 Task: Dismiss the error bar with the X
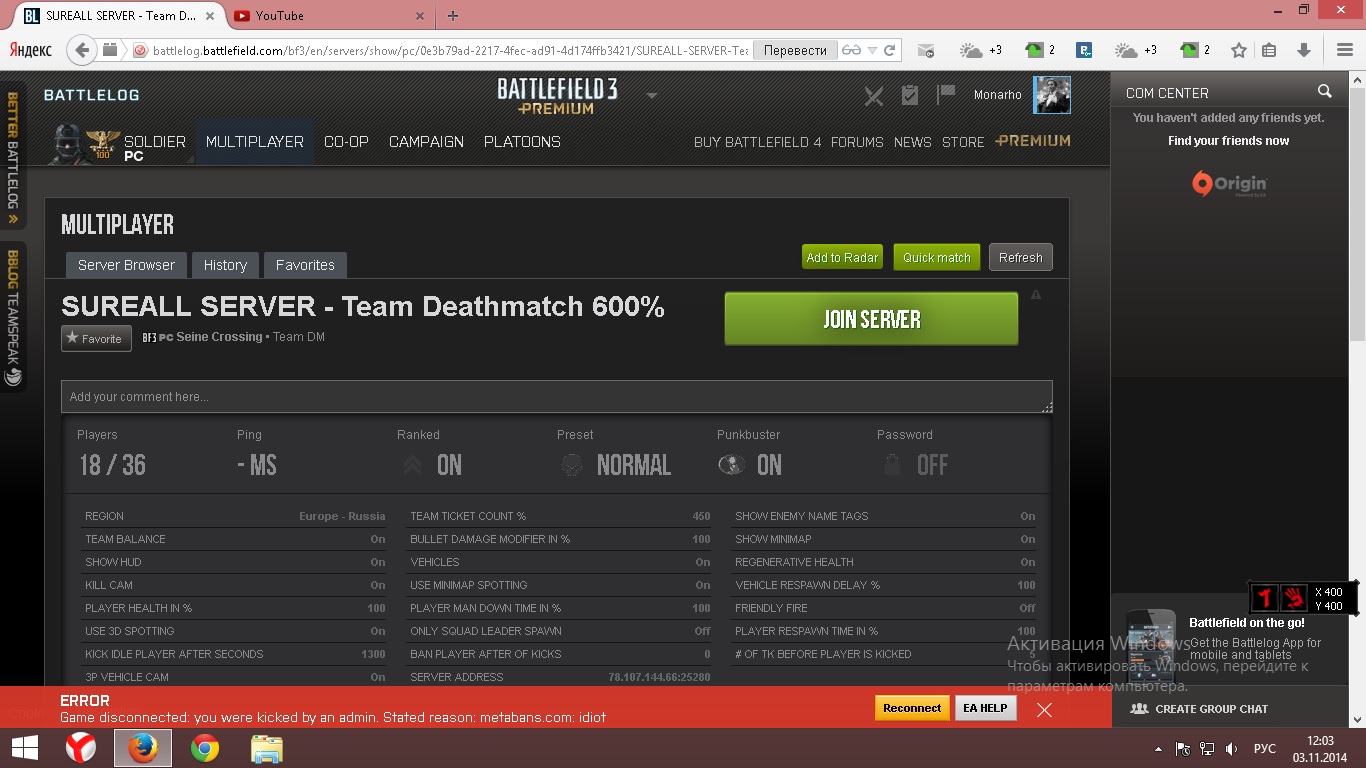[1044, 710]
